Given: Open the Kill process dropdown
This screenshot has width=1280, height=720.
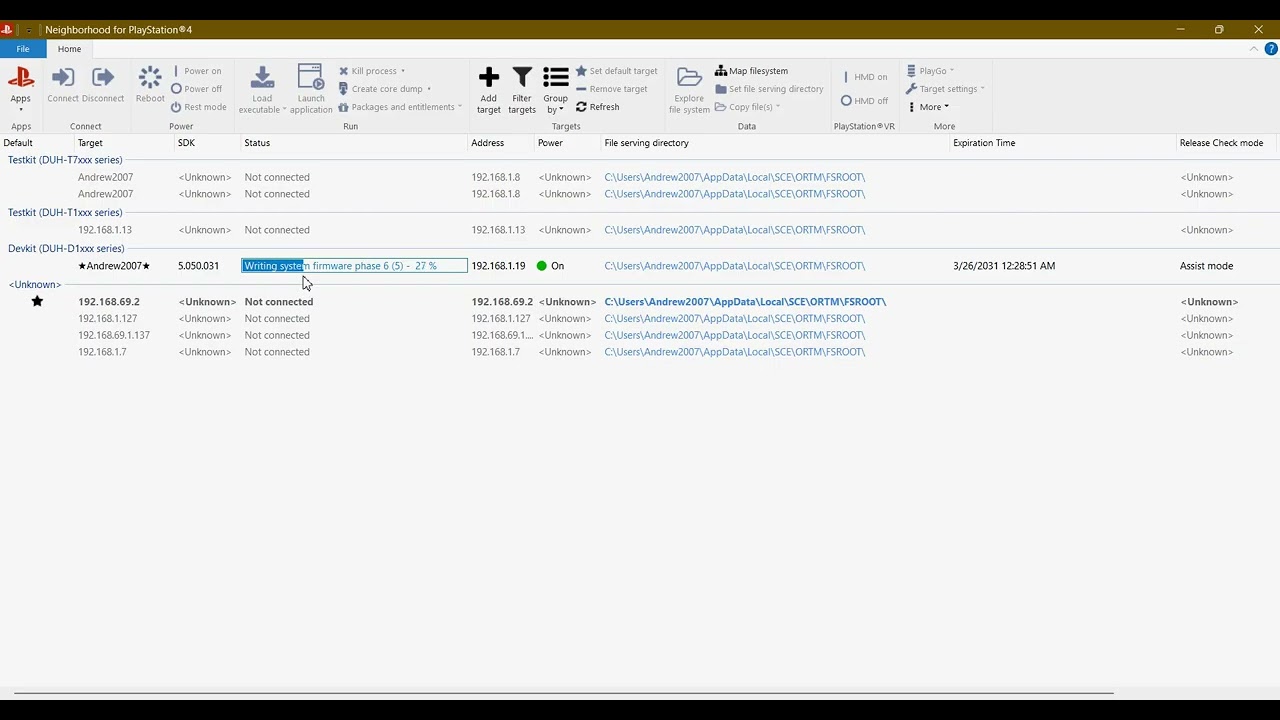Looking at the screenshot, I should (372, 71).
